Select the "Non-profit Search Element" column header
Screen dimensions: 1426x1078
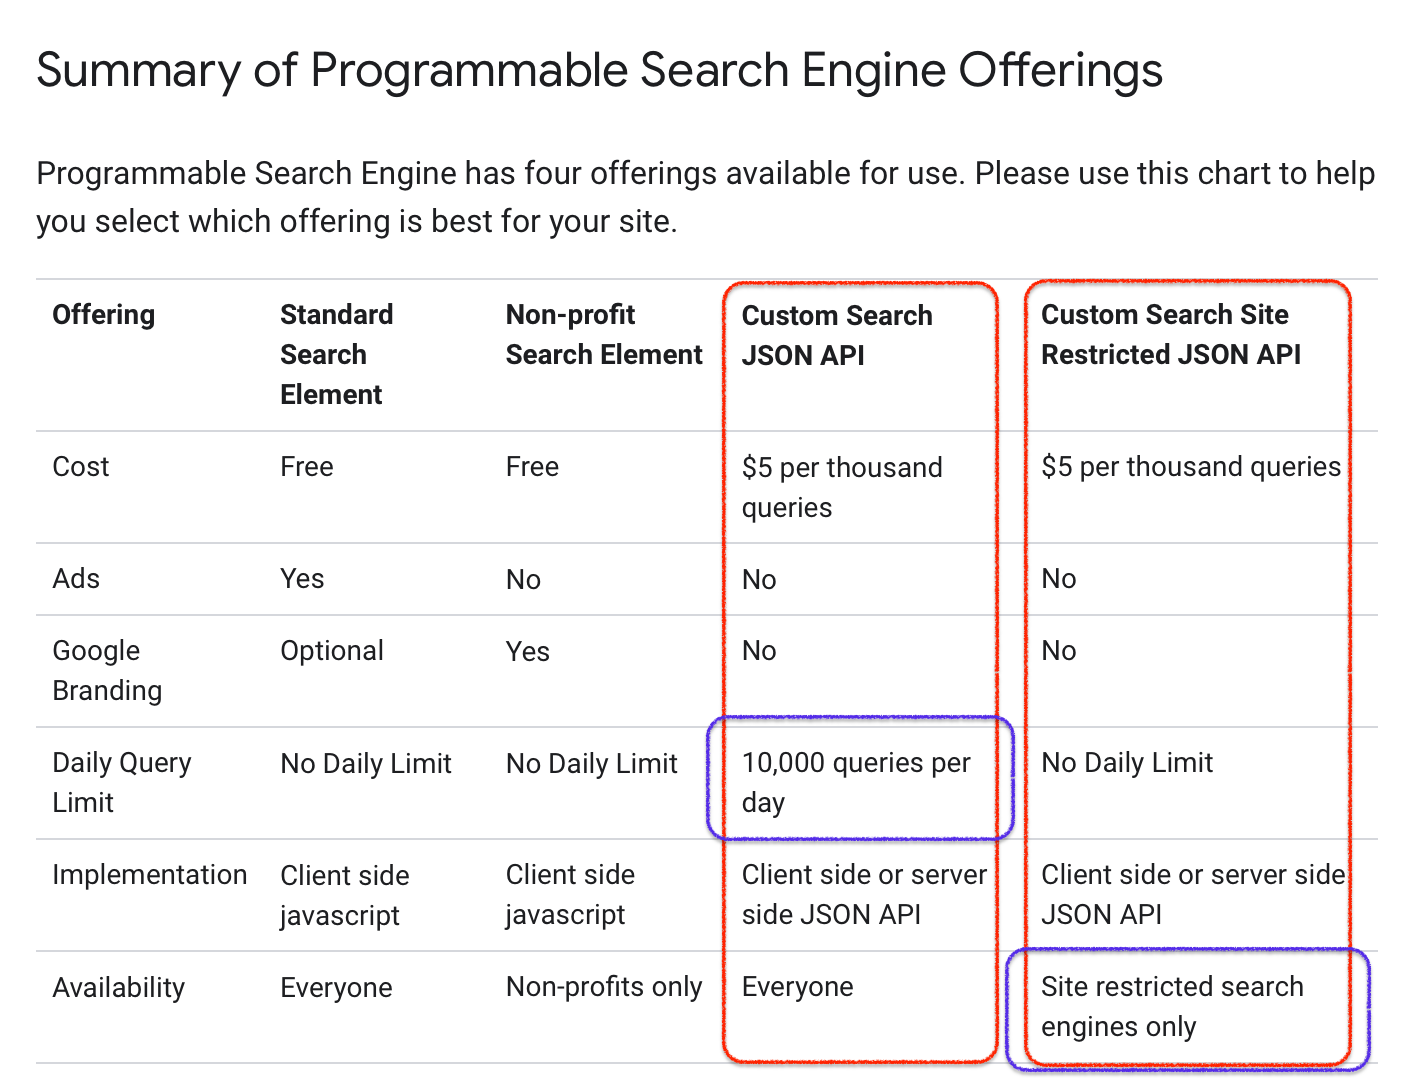coord(603,335)
